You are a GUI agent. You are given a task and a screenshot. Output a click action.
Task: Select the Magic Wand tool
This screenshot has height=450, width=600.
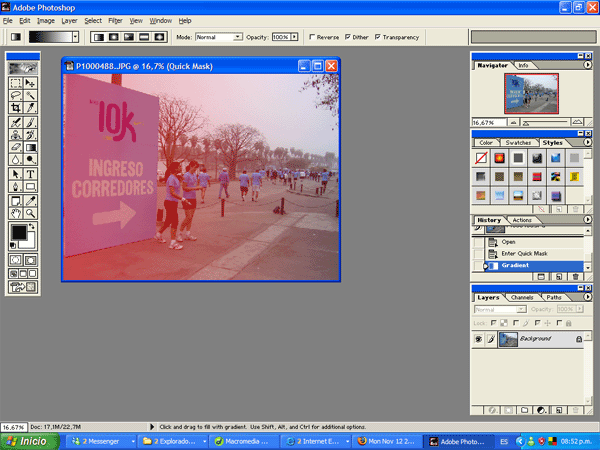(30, 95)
